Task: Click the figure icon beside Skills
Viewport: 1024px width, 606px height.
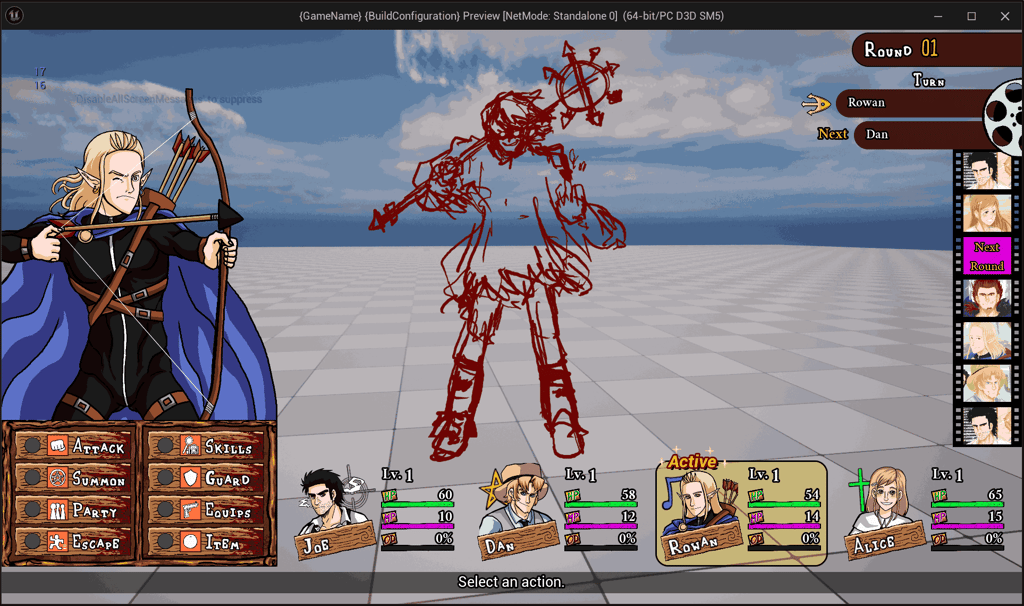Action: [190, 445]
